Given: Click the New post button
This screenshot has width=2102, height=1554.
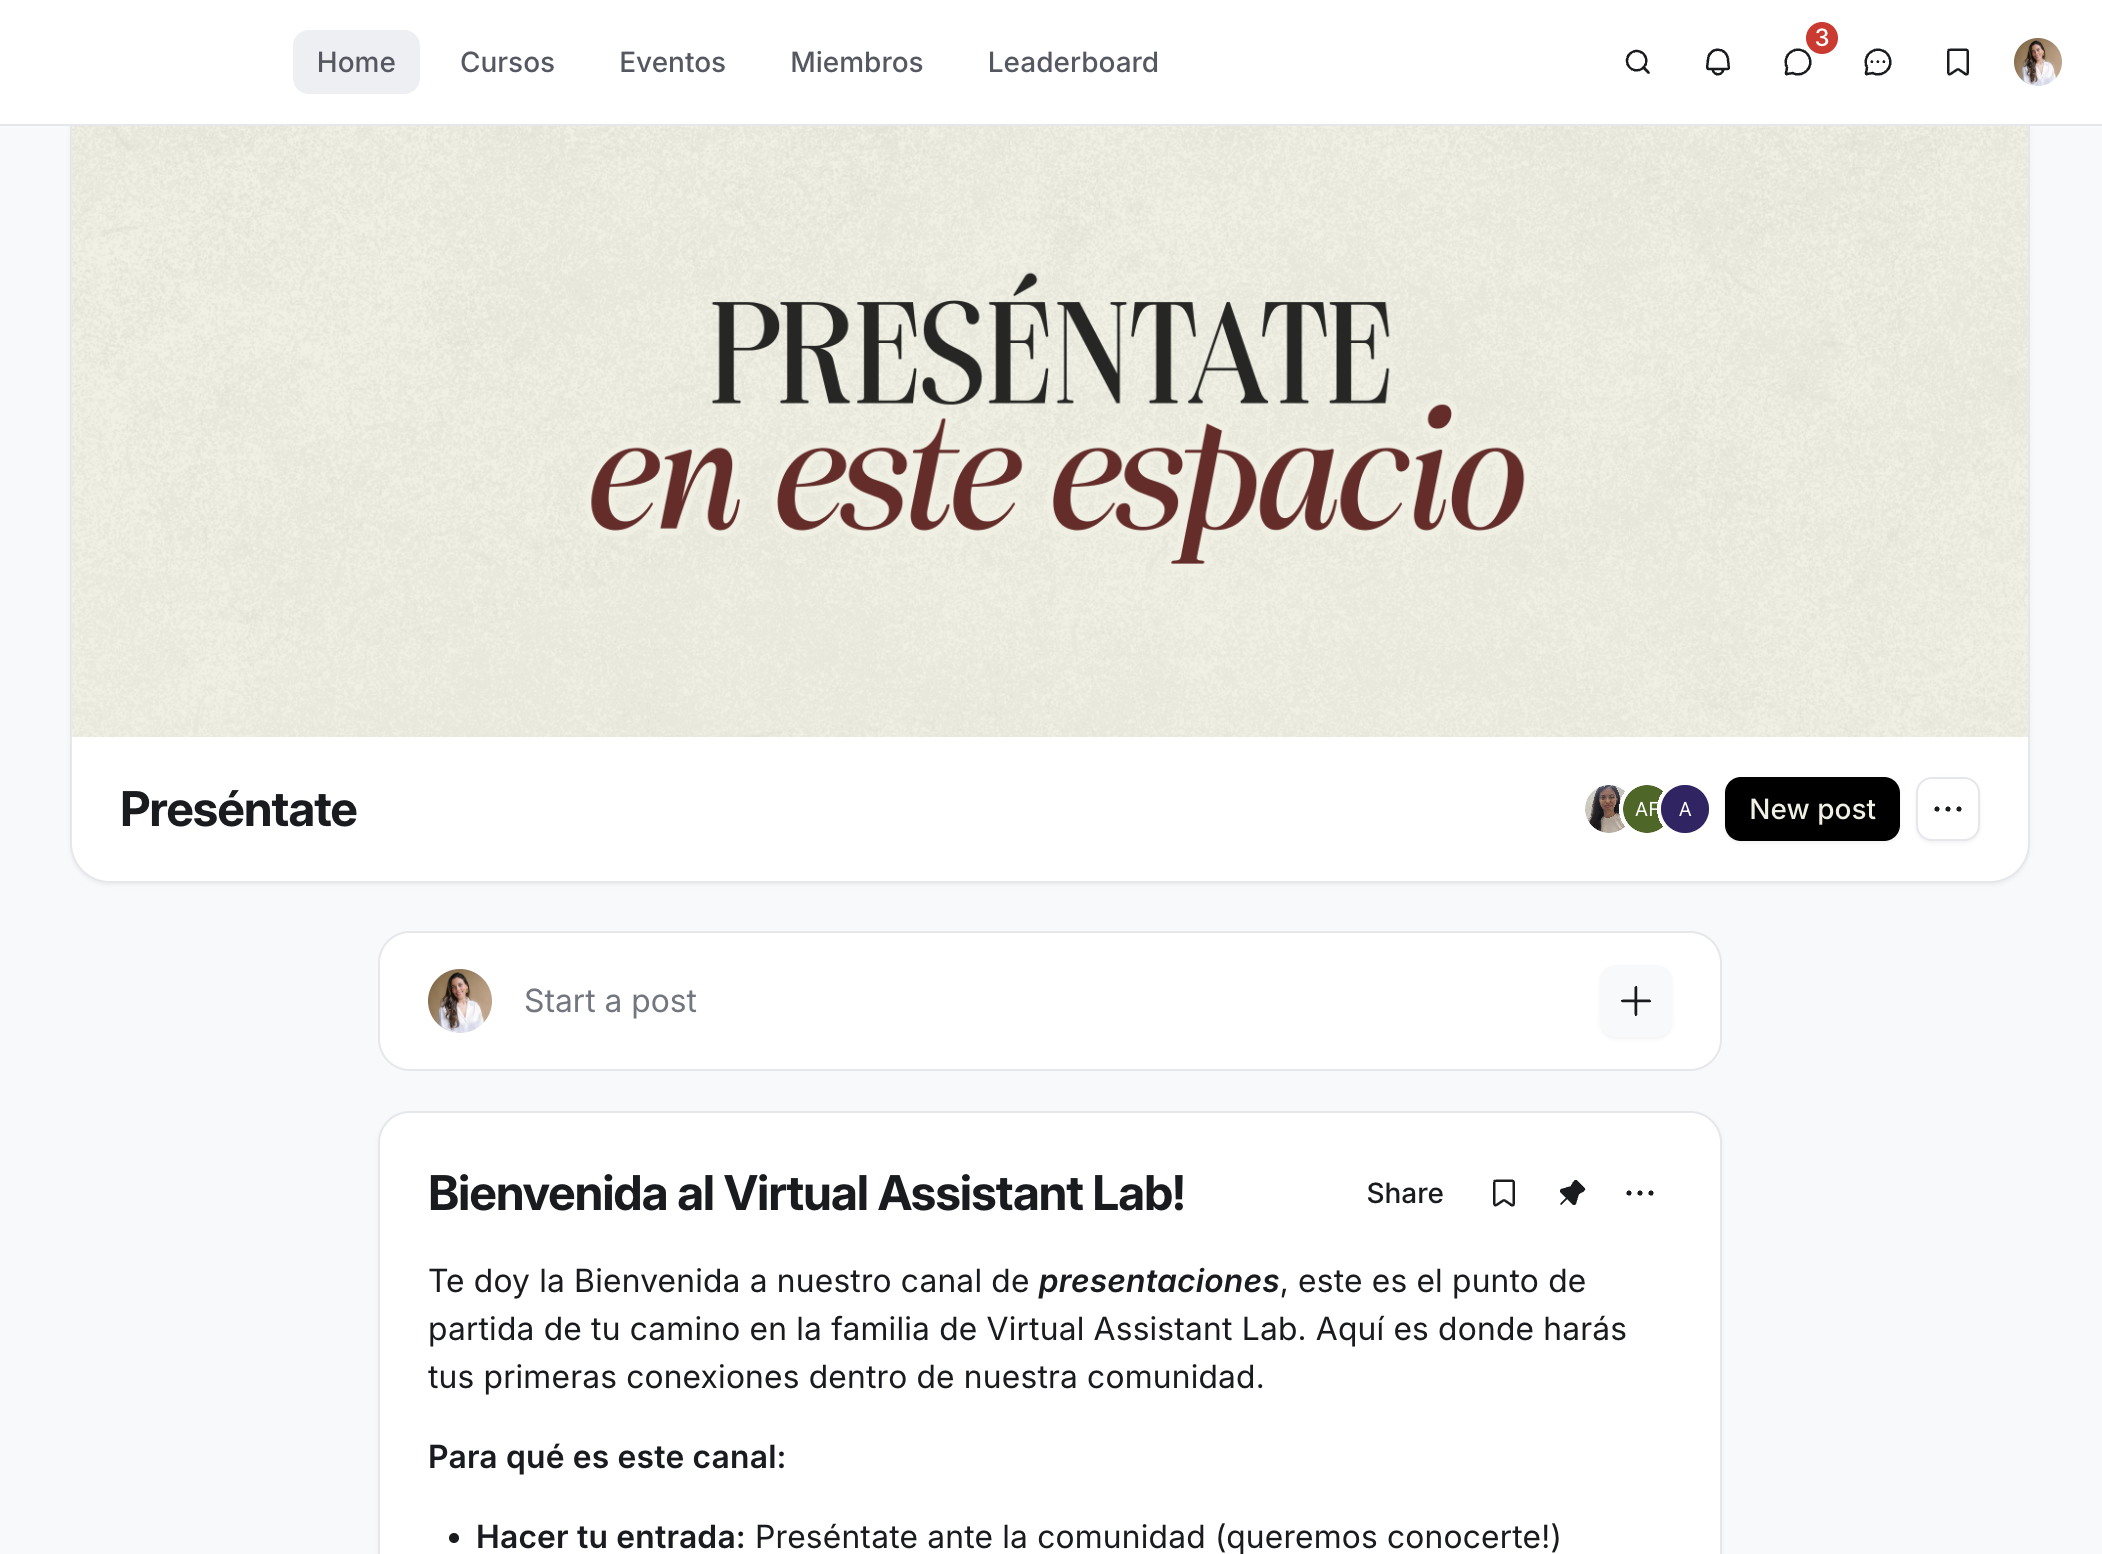Looking at the screenshot, I should (x=1812, y=809).
